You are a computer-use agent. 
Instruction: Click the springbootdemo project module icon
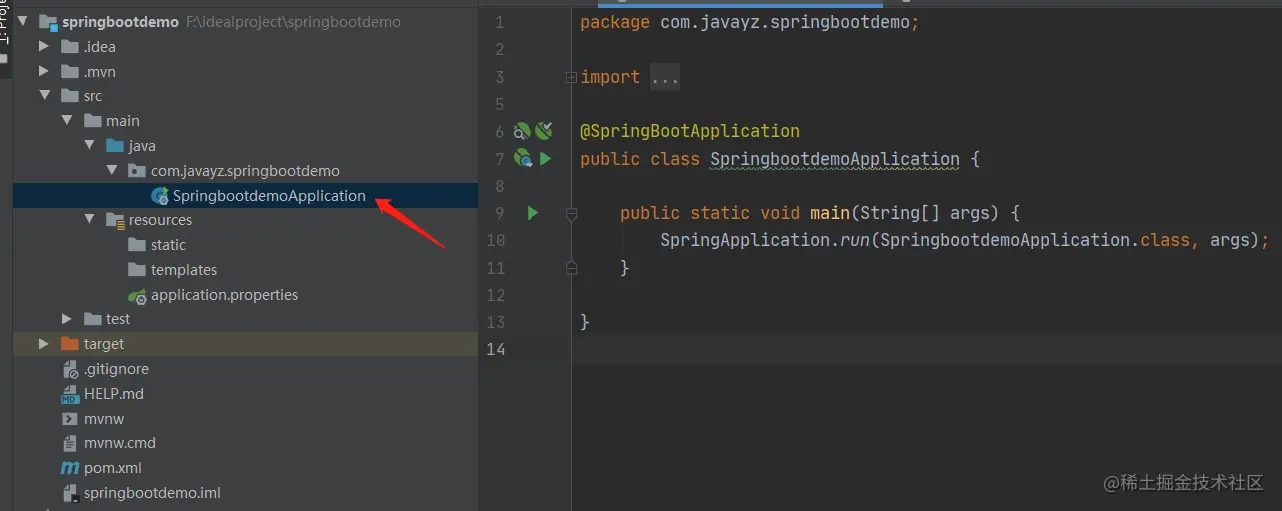pyautogui.click(x=48, y=22)
